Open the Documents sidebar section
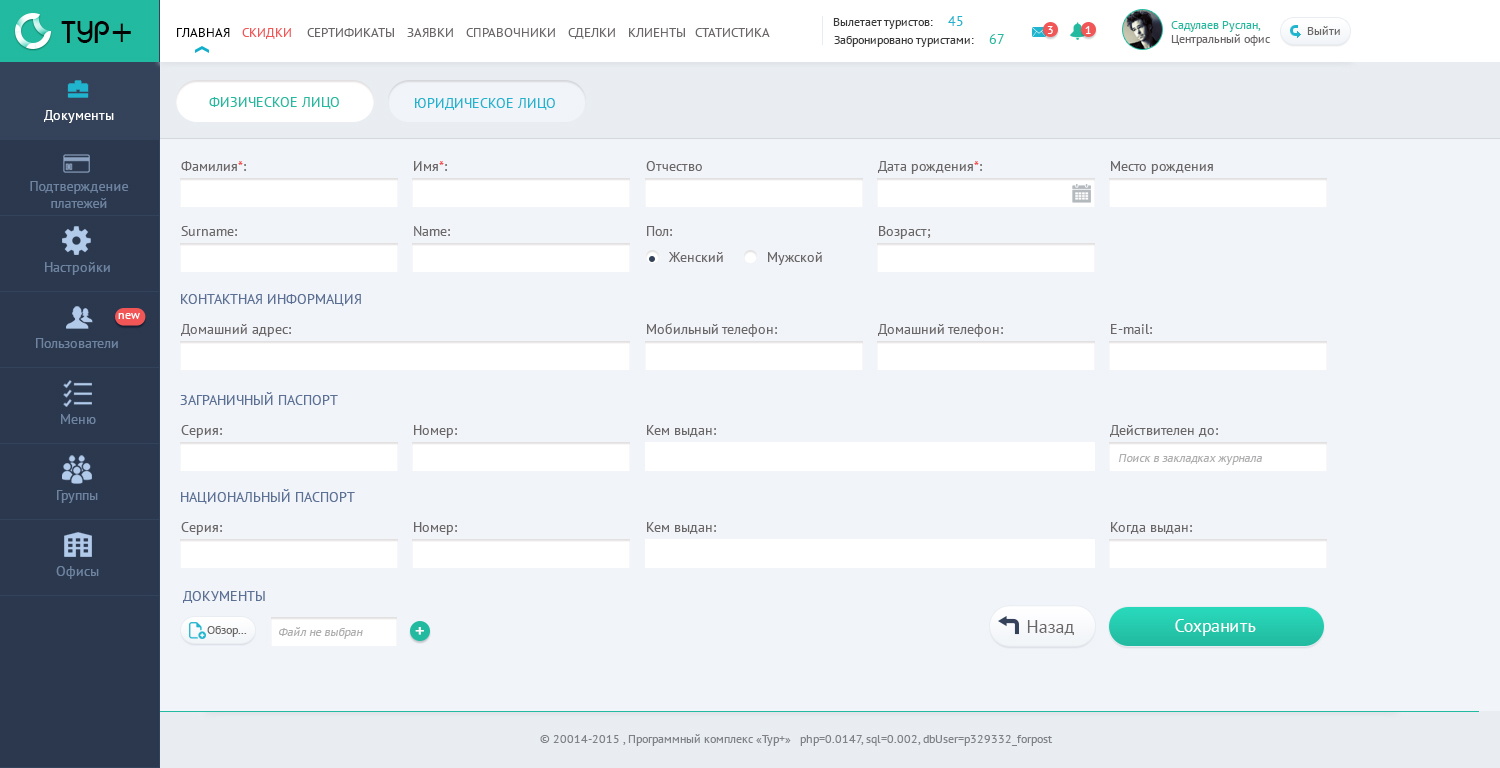The height and width of the screenshot is (768, 1500). coord(79,101)
